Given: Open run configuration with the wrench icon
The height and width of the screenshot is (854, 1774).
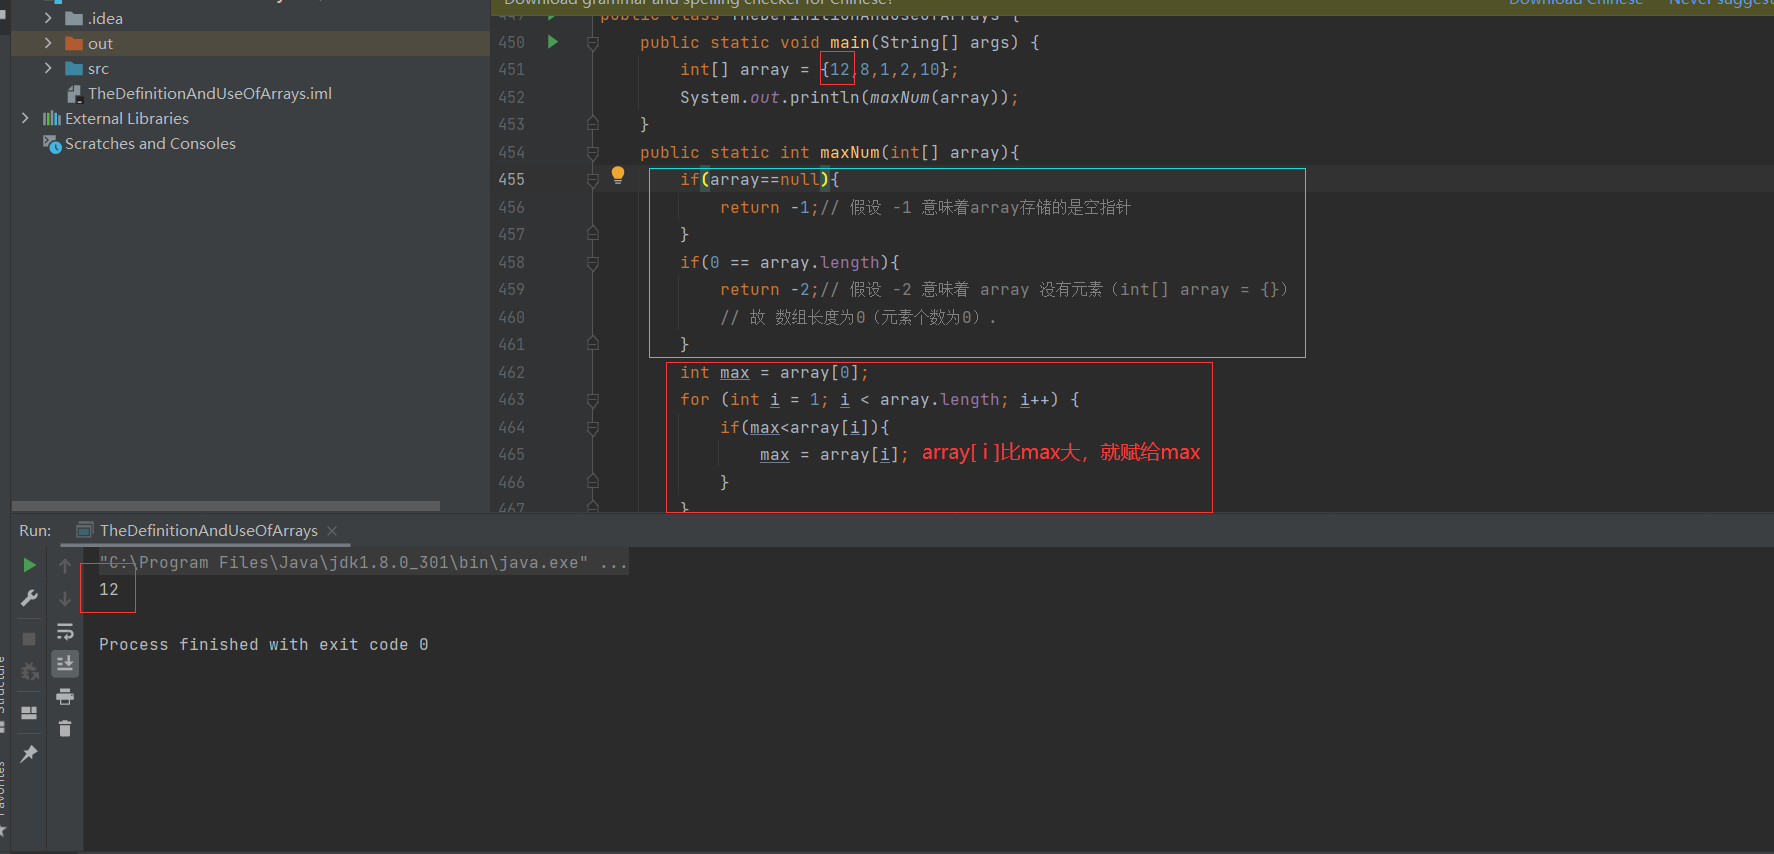Looking at the screenshot, I should tap(29, 598).
